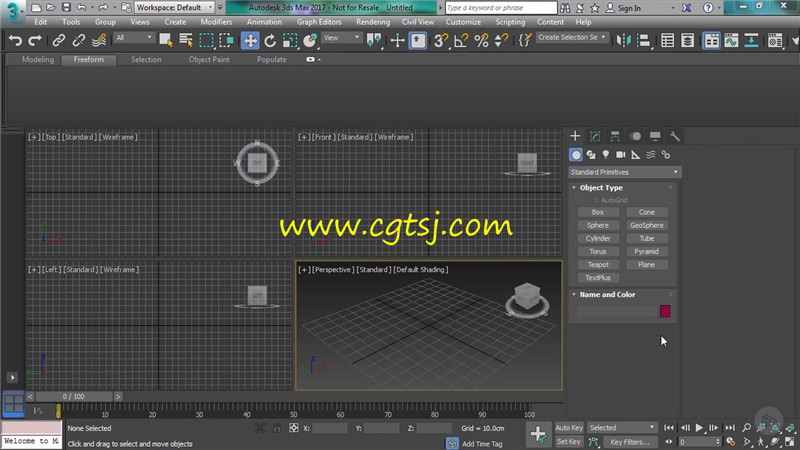
Task: Click the Redo arrow in main toolbar
Action: pos(35,40)
